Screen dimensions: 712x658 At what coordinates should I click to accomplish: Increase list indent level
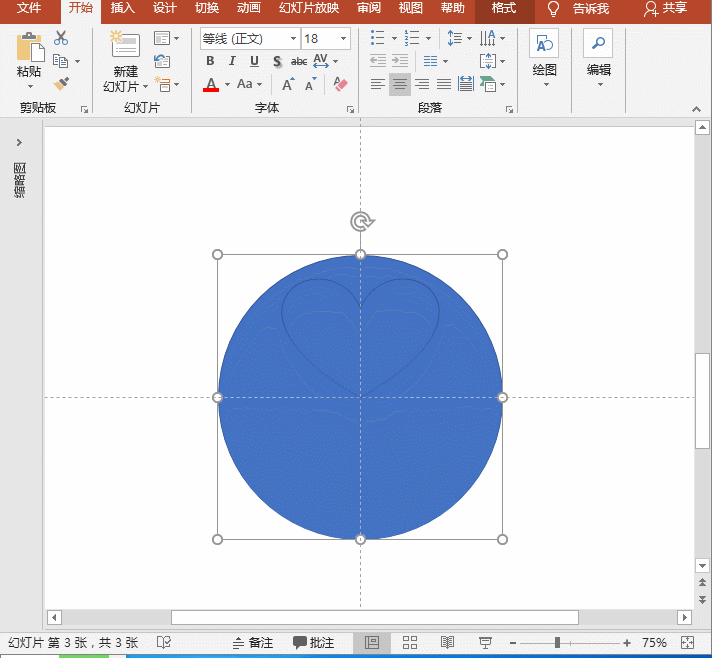[x=400, y=60]
